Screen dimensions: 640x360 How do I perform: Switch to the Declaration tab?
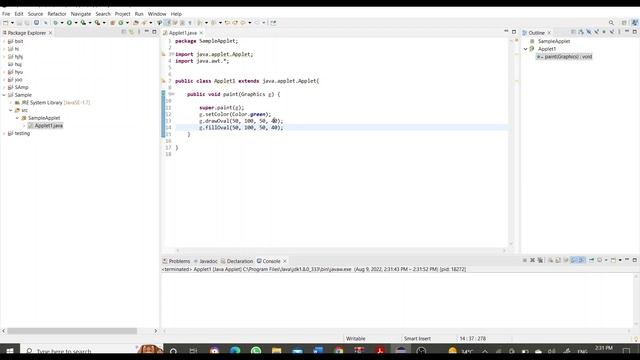(x=237, y=261)
